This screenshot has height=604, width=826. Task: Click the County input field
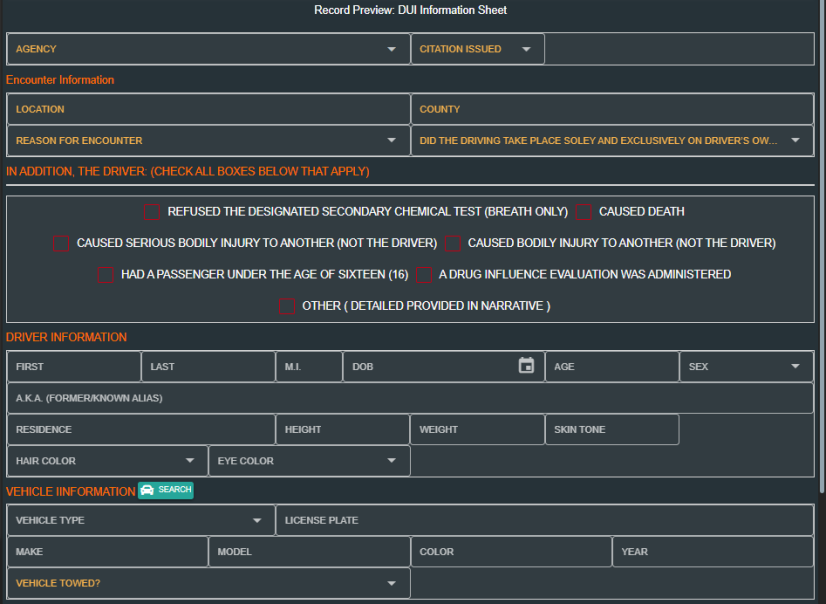(x=612, y=109)
